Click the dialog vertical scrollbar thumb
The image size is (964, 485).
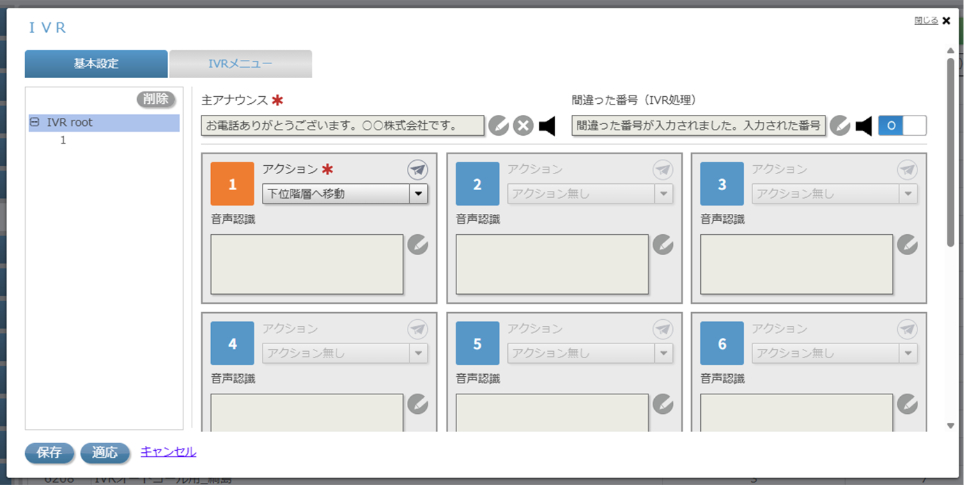click(x=950, y=152)
